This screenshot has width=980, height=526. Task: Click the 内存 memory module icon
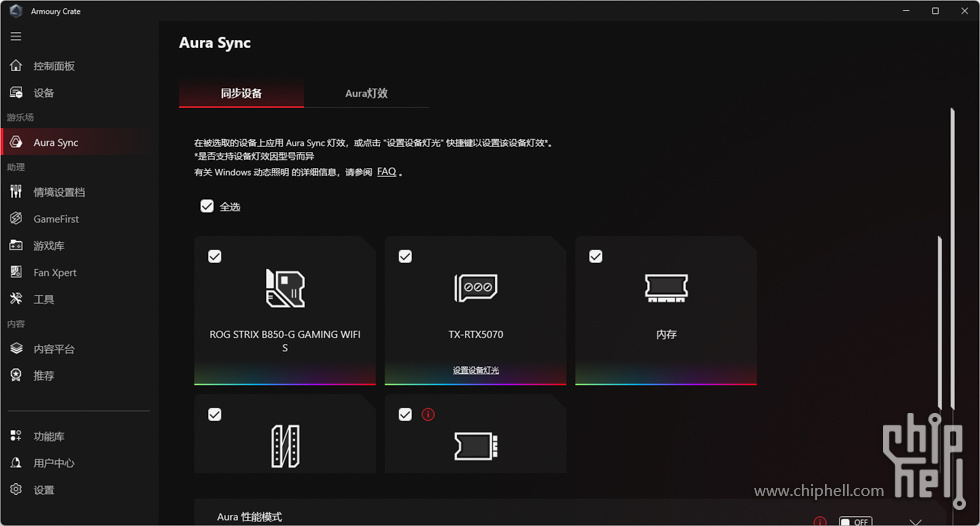click(666, 288)
